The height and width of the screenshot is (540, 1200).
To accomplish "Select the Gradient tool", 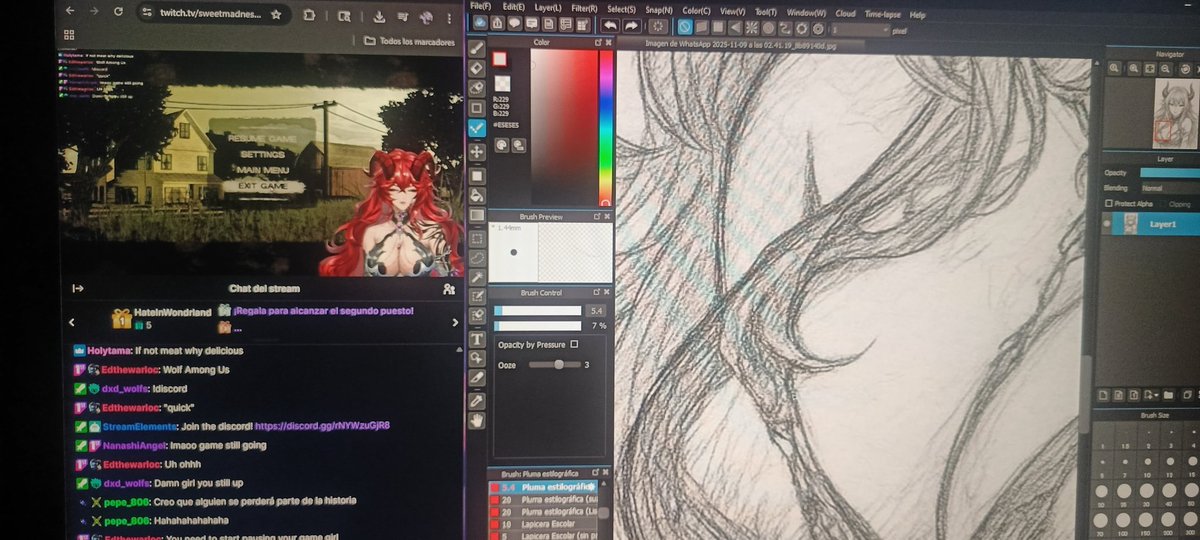I will (477, 215).
